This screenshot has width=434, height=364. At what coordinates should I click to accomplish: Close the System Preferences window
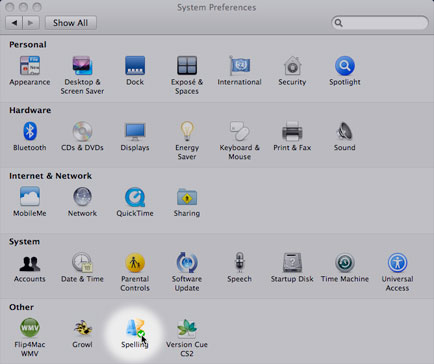coord(10,7)
